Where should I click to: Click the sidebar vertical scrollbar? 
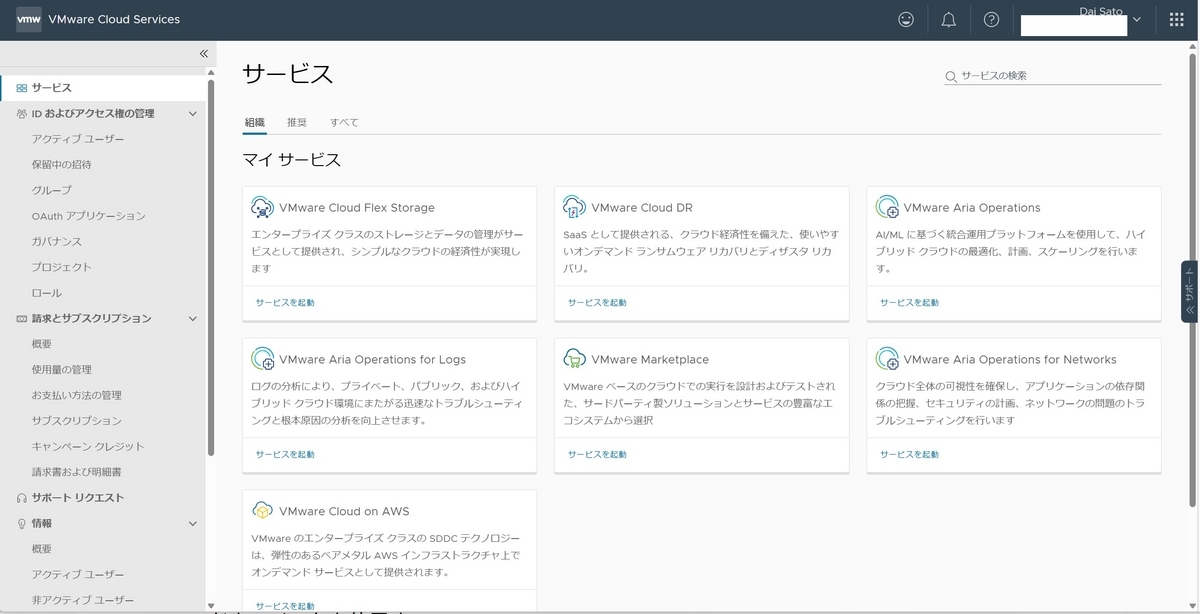click(211, 265)
